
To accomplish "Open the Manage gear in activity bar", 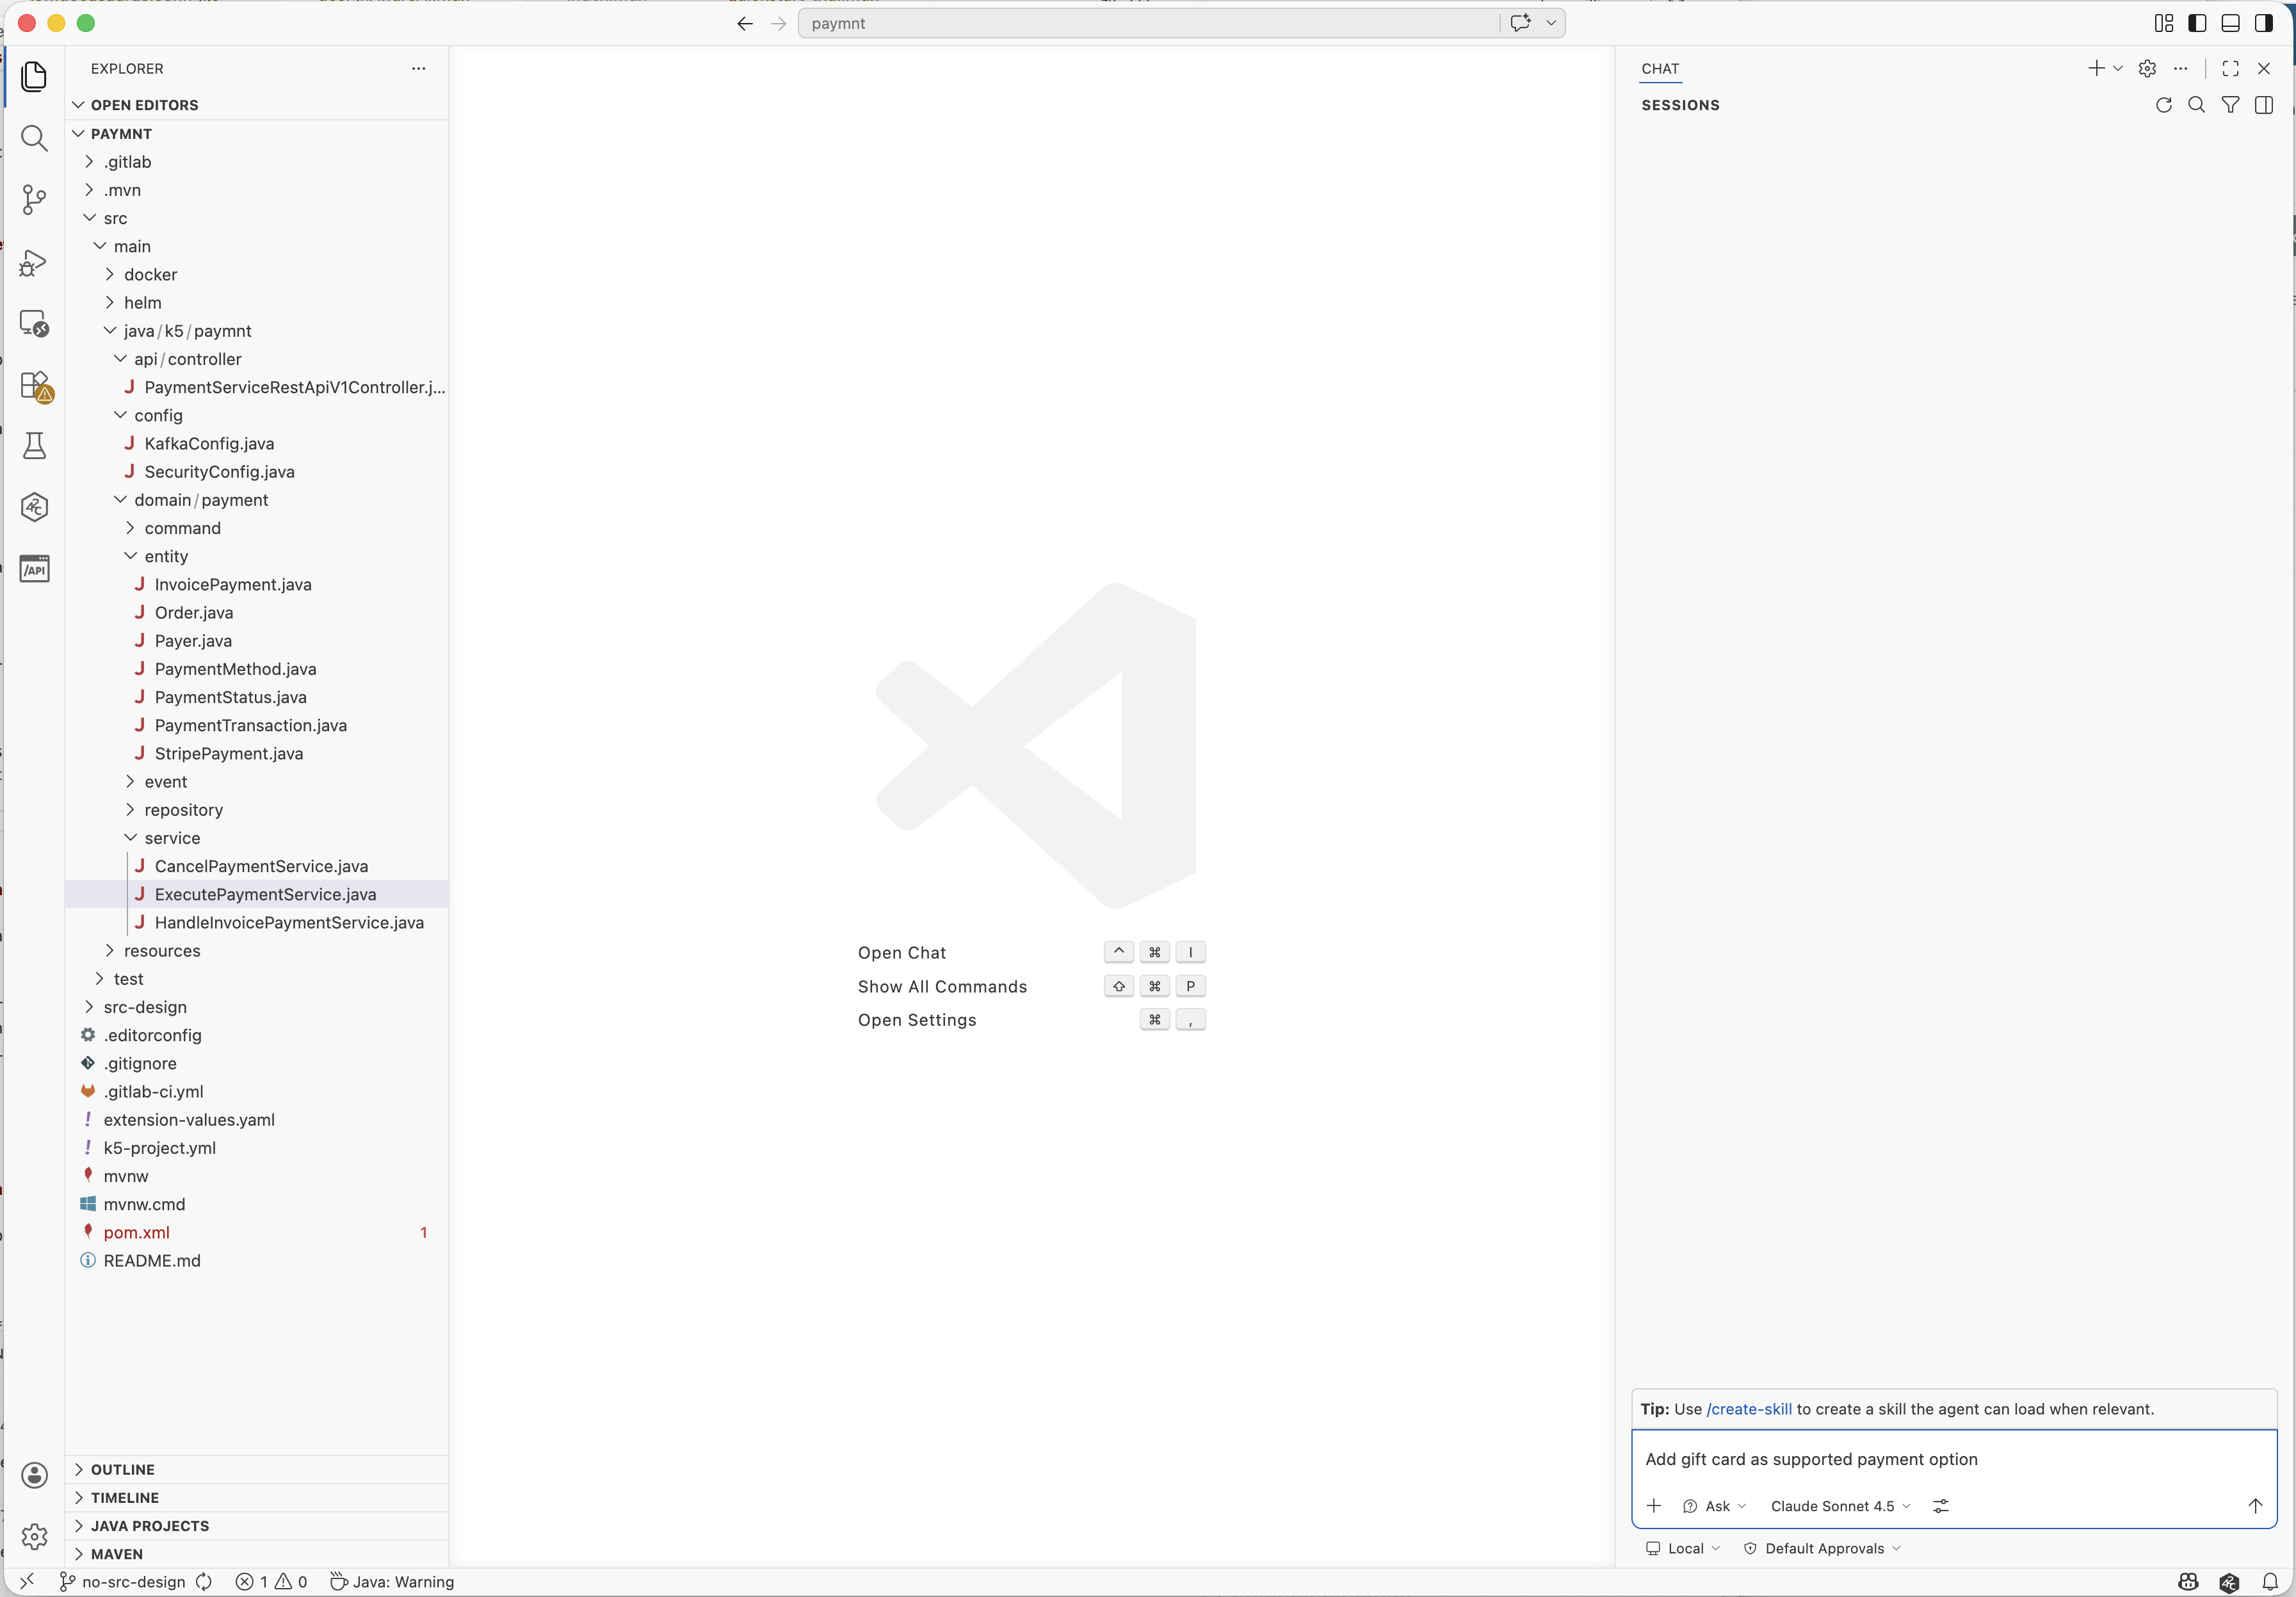I will click(34, 1536).
